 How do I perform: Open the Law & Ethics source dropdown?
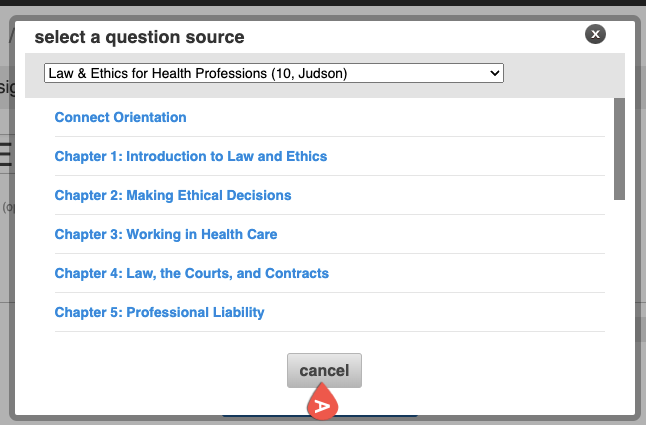click(x=273, y=73)
